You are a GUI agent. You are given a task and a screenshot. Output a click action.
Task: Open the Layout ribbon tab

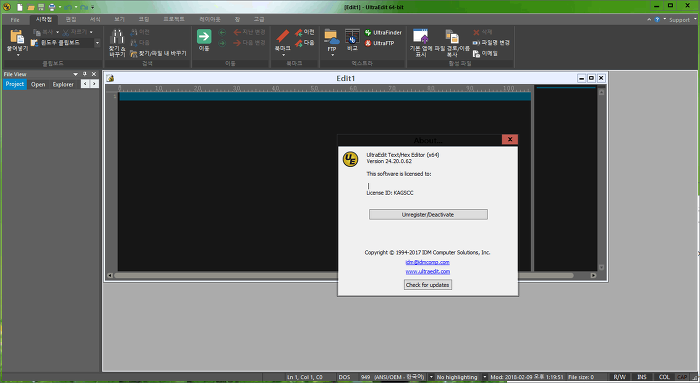[210, 20]
